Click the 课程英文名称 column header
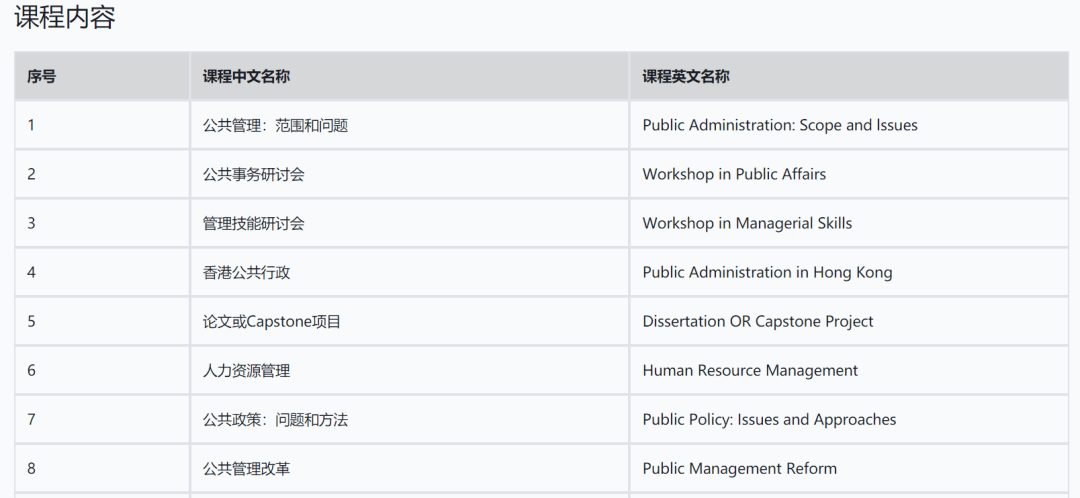 849,76
